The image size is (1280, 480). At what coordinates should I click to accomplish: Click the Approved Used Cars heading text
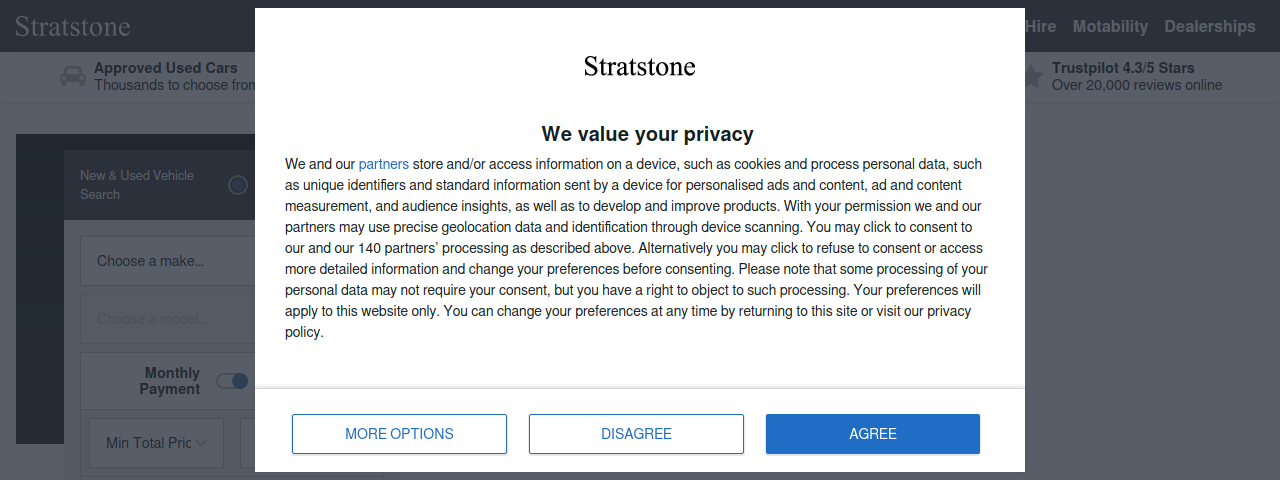[166, 68]
